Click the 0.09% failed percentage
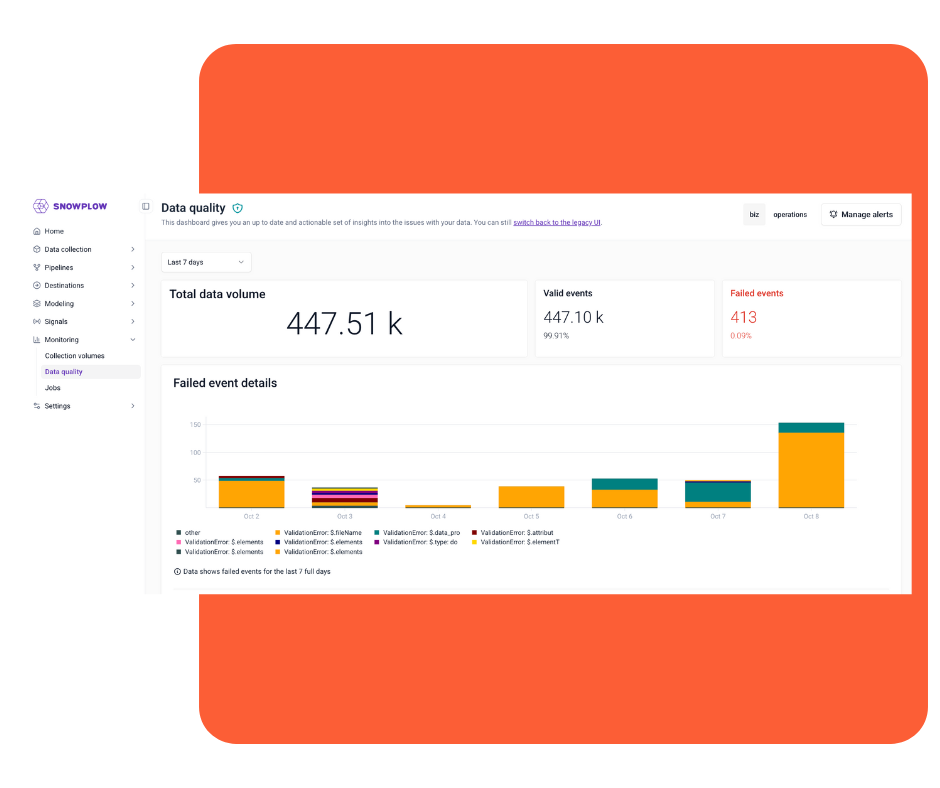The height and width of the screenshot is (788, 940). point(741,336)
